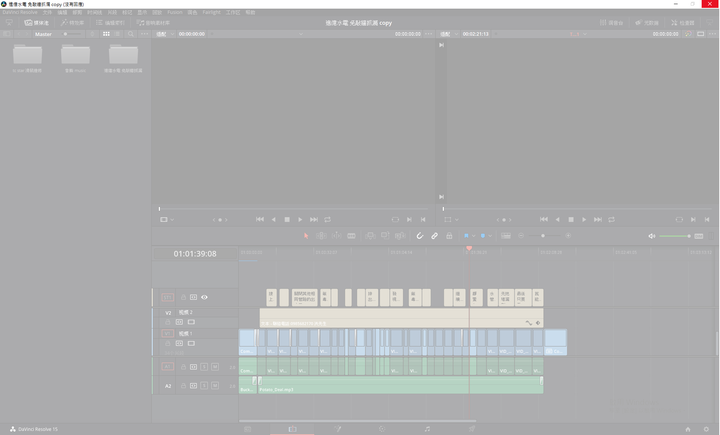The width and height of the screenshot is (720, 435).
Task: Select the arrow Selection mode tool
Action: point(306,236)
